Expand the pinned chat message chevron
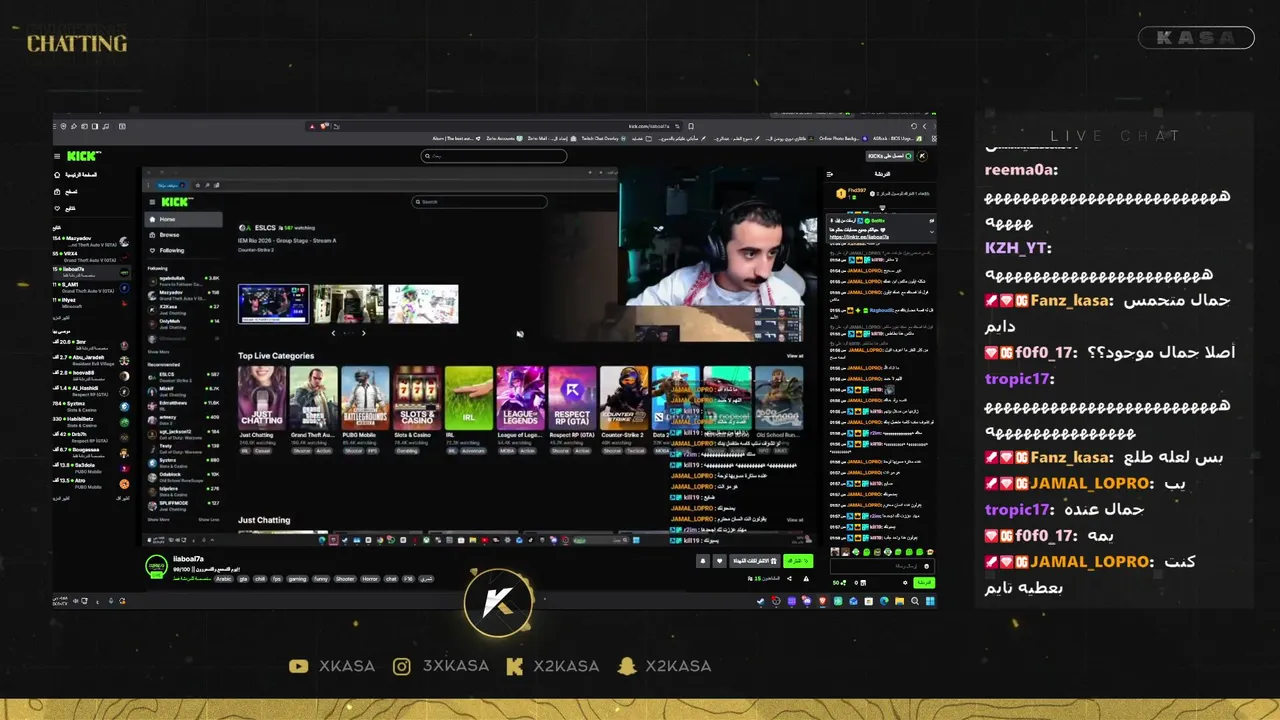 click(932, 232)
